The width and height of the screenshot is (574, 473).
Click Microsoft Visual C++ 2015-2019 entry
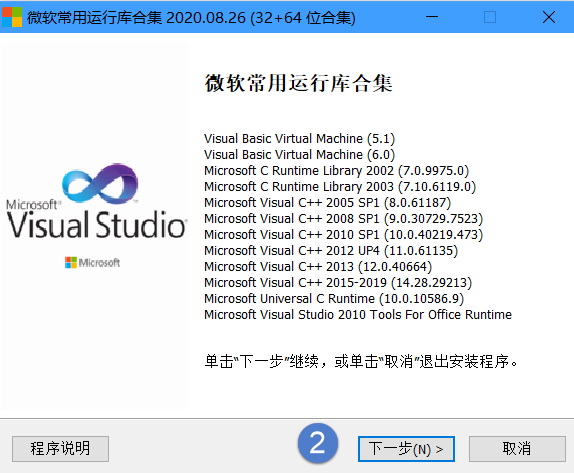tap(338, 283)
